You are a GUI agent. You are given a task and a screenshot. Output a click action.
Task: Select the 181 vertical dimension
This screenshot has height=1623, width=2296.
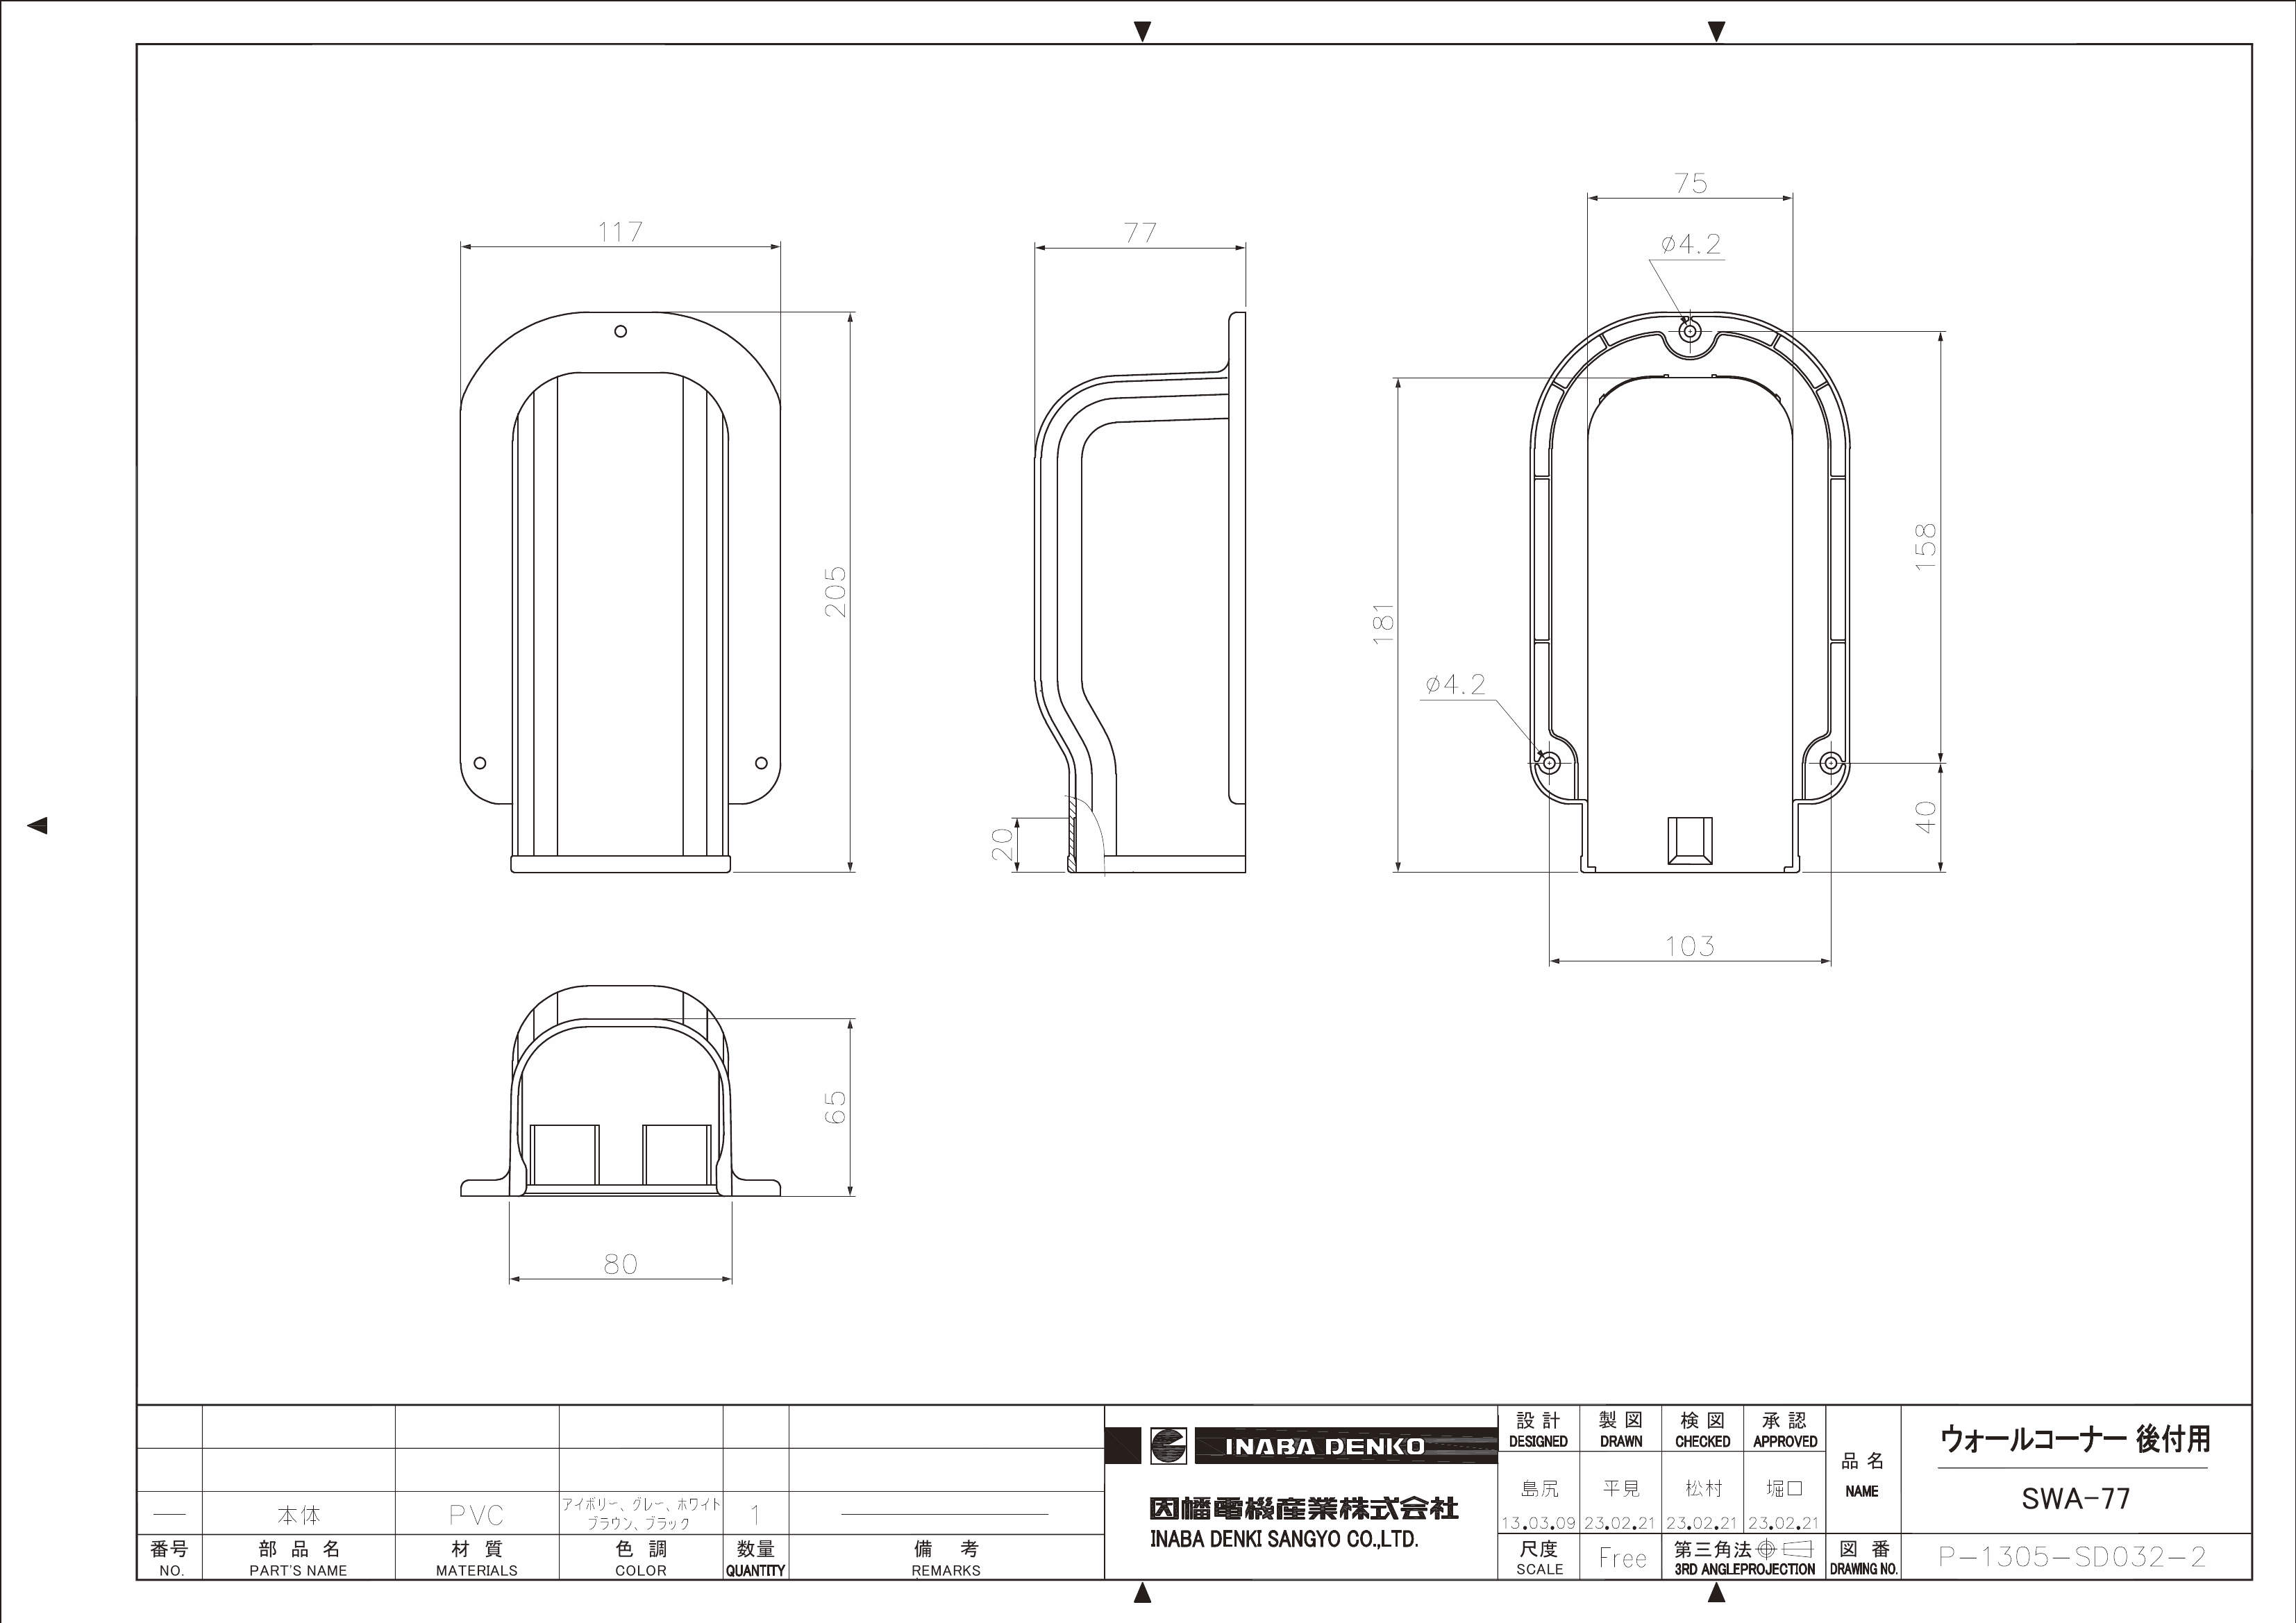point(1382,623)
